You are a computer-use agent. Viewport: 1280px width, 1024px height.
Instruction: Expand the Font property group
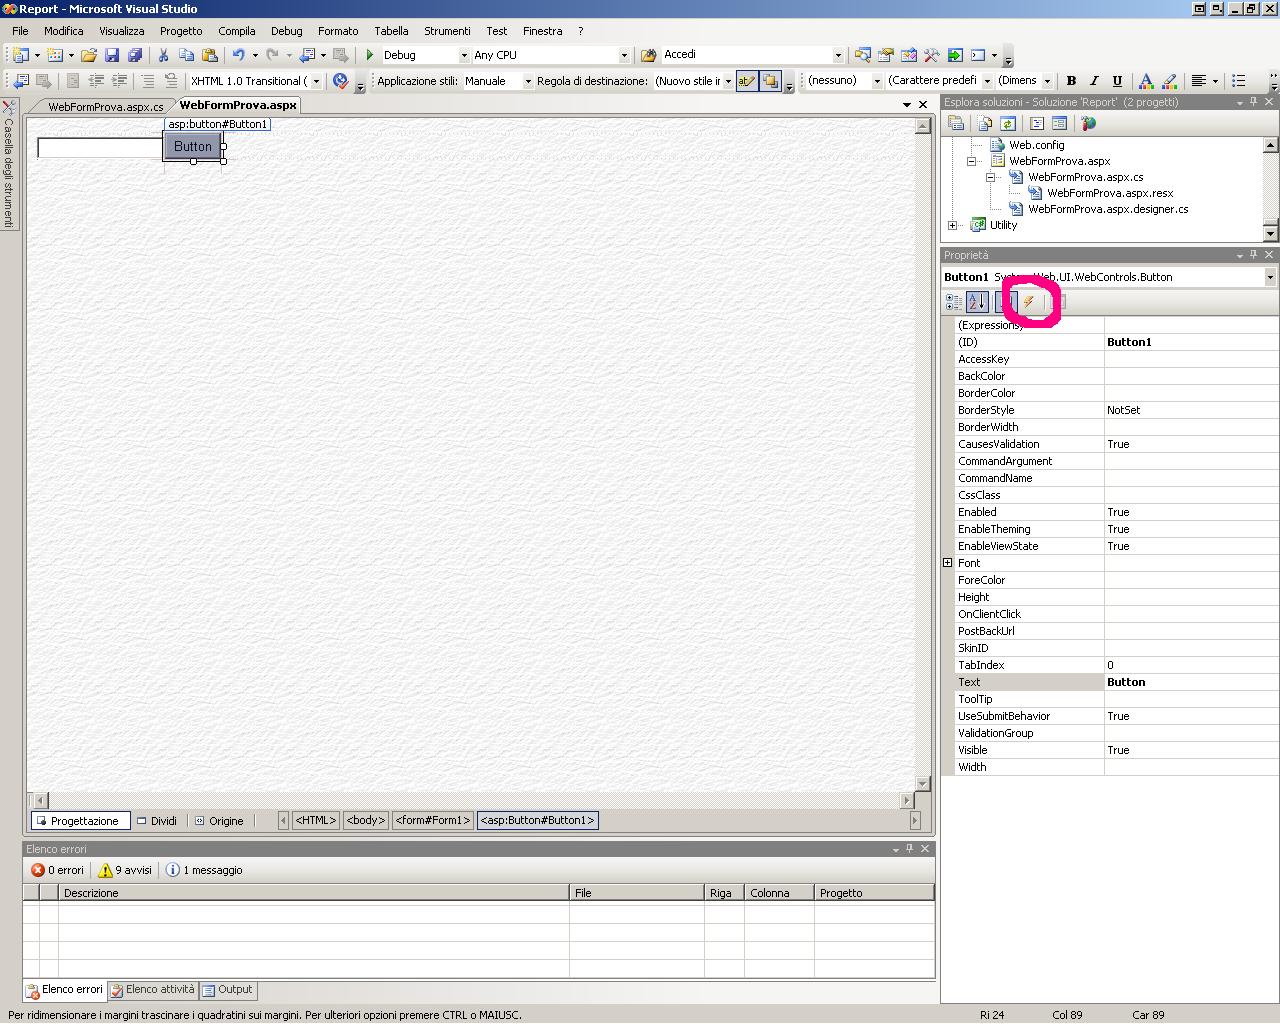click(948, 563)
